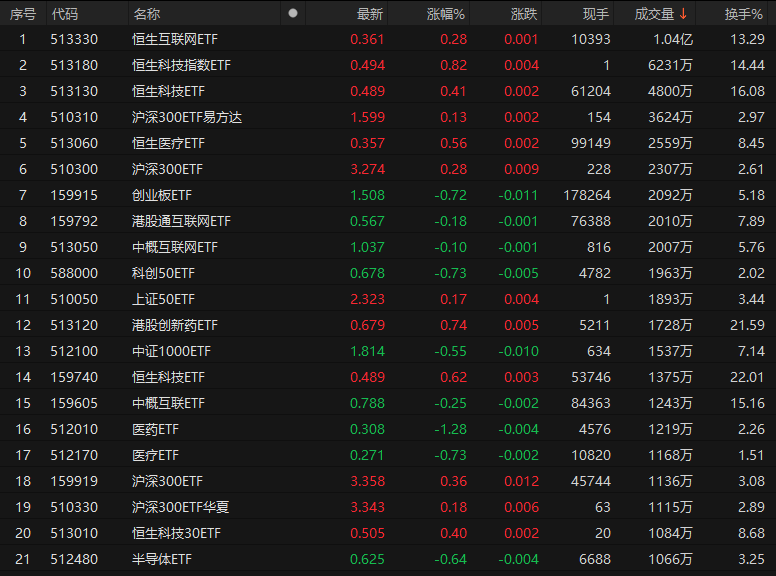Click code 513130
Screen dimensions: 776x576
[74, 91]
